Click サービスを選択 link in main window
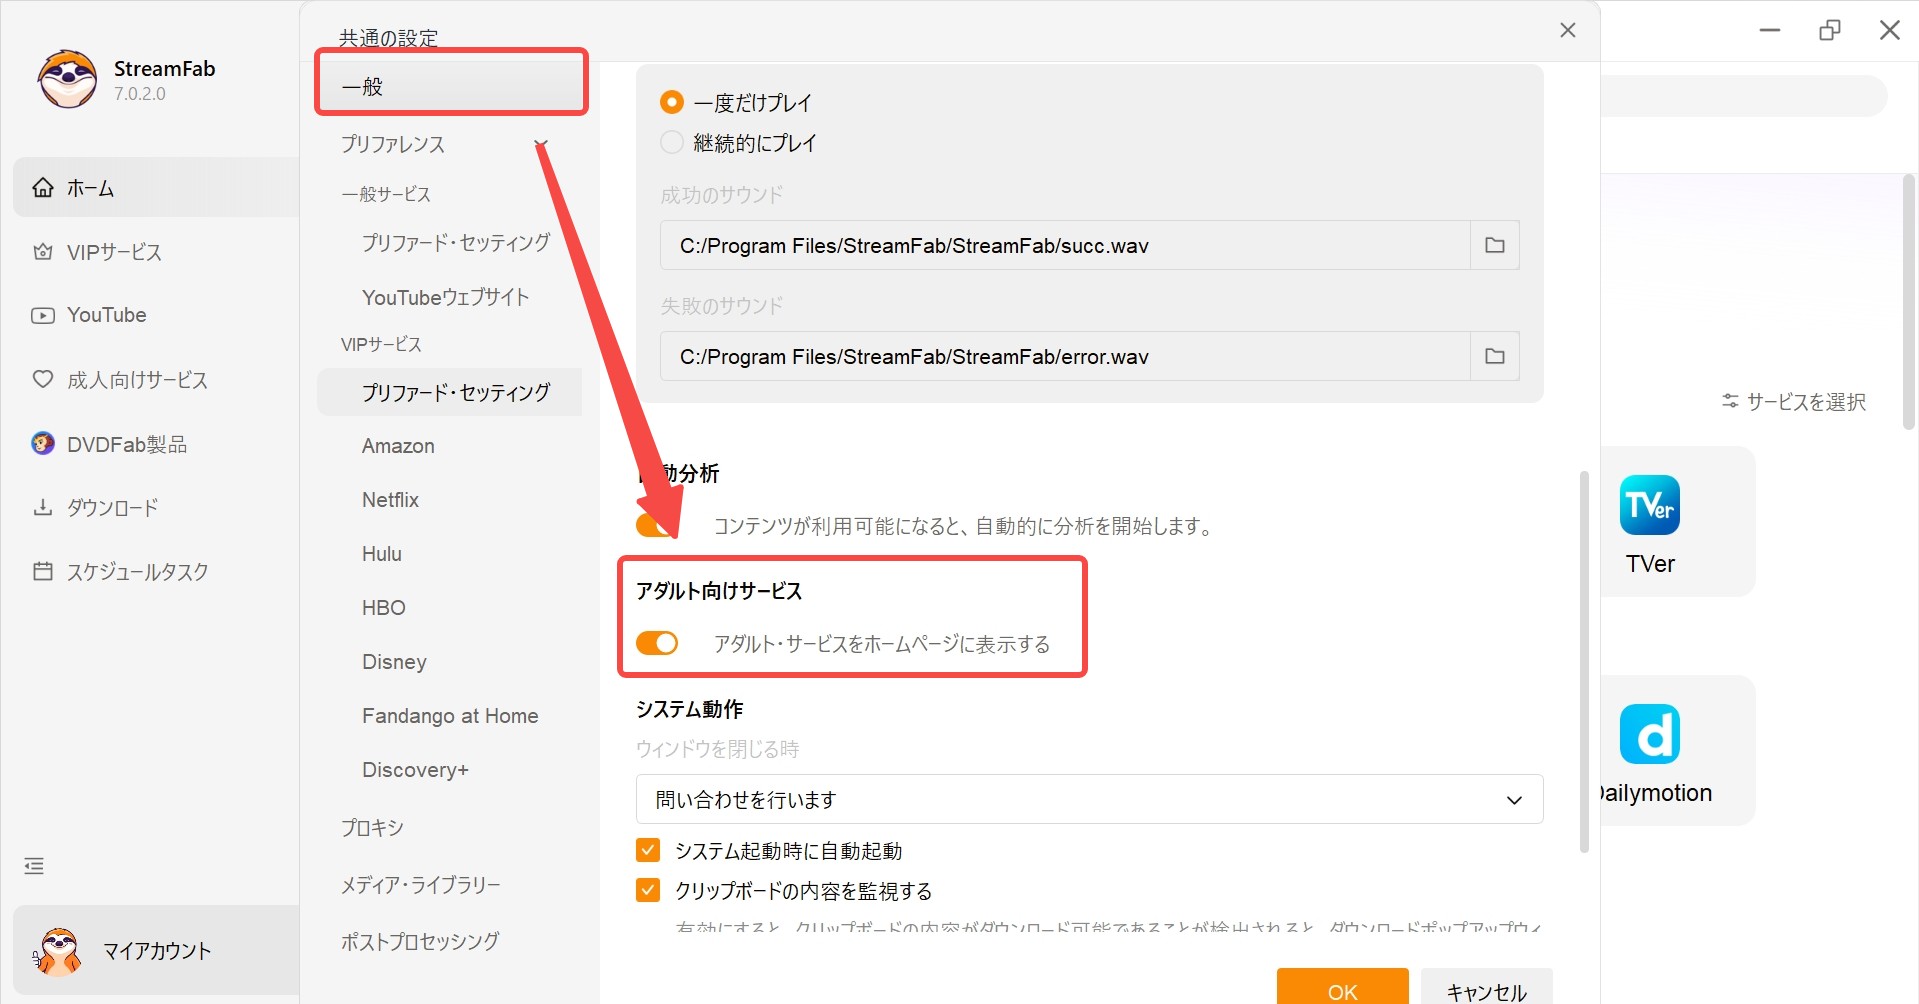 click(1806, 401)
